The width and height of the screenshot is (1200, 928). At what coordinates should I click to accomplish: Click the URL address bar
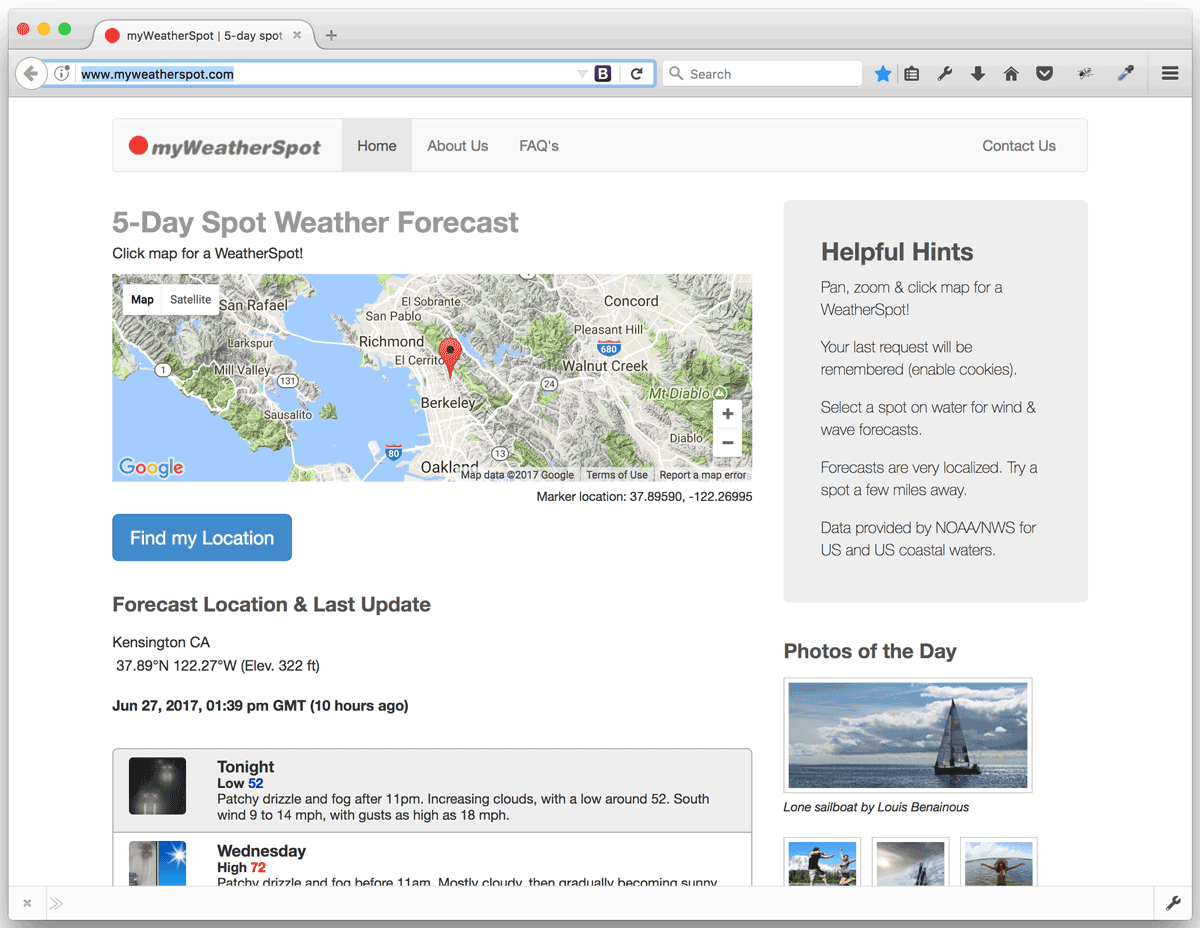point(325,73)
